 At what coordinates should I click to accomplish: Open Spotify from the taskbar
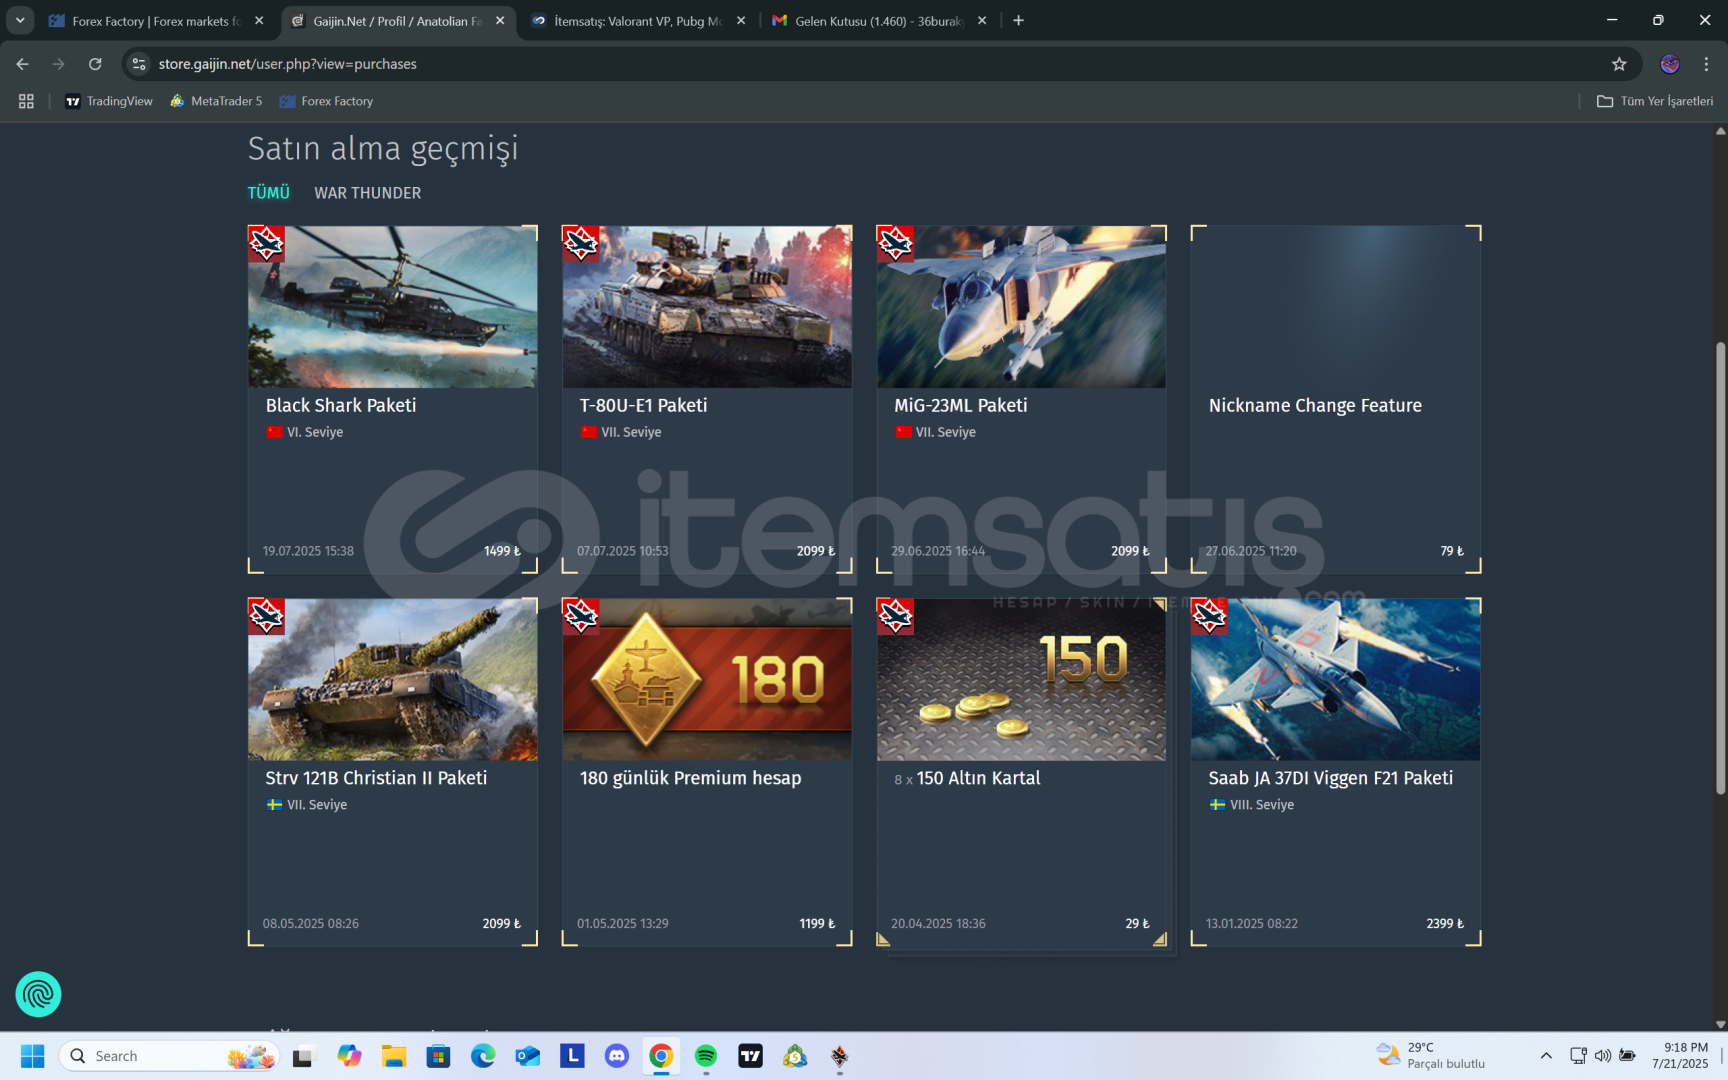tap(706, 1056)
